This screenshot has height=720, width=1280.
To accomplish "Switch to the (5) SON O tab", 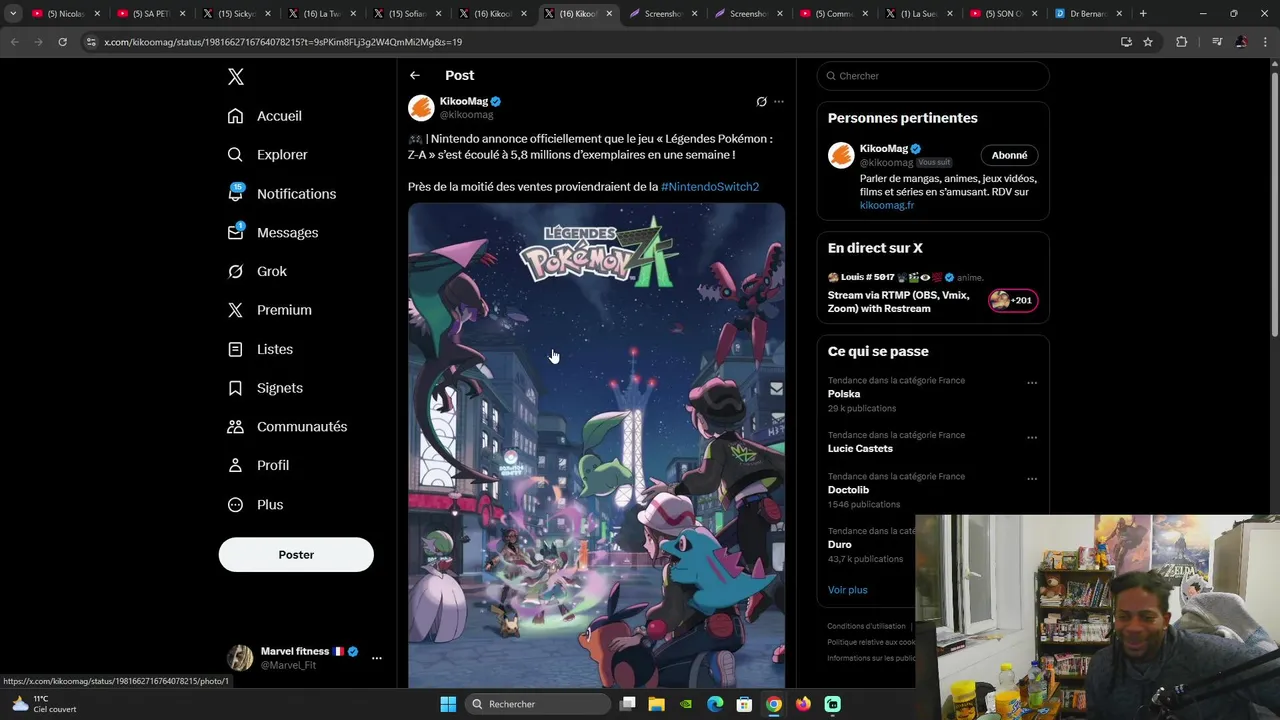I will click(1005, 14).
